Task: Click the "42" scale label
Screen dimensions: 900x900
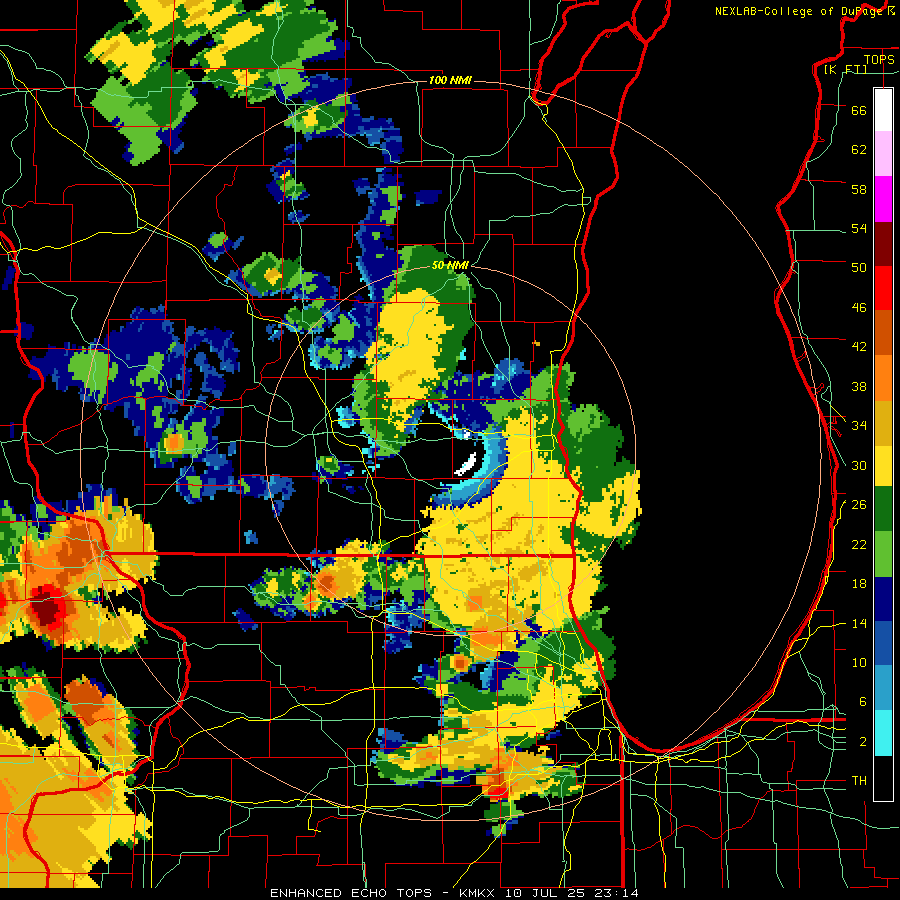Action: point(859,347)
